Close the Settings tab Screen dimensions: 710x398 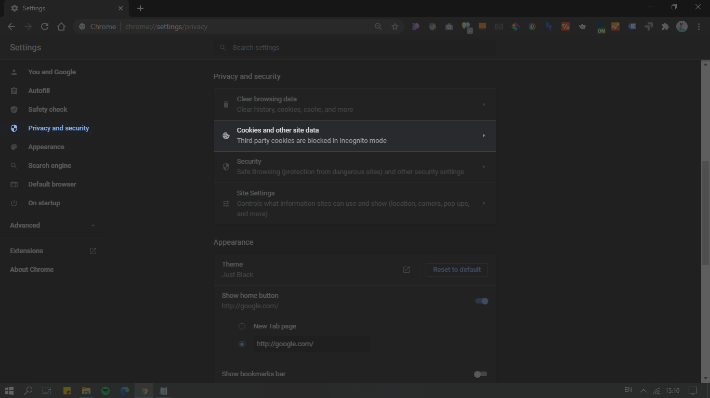point(120,8)
